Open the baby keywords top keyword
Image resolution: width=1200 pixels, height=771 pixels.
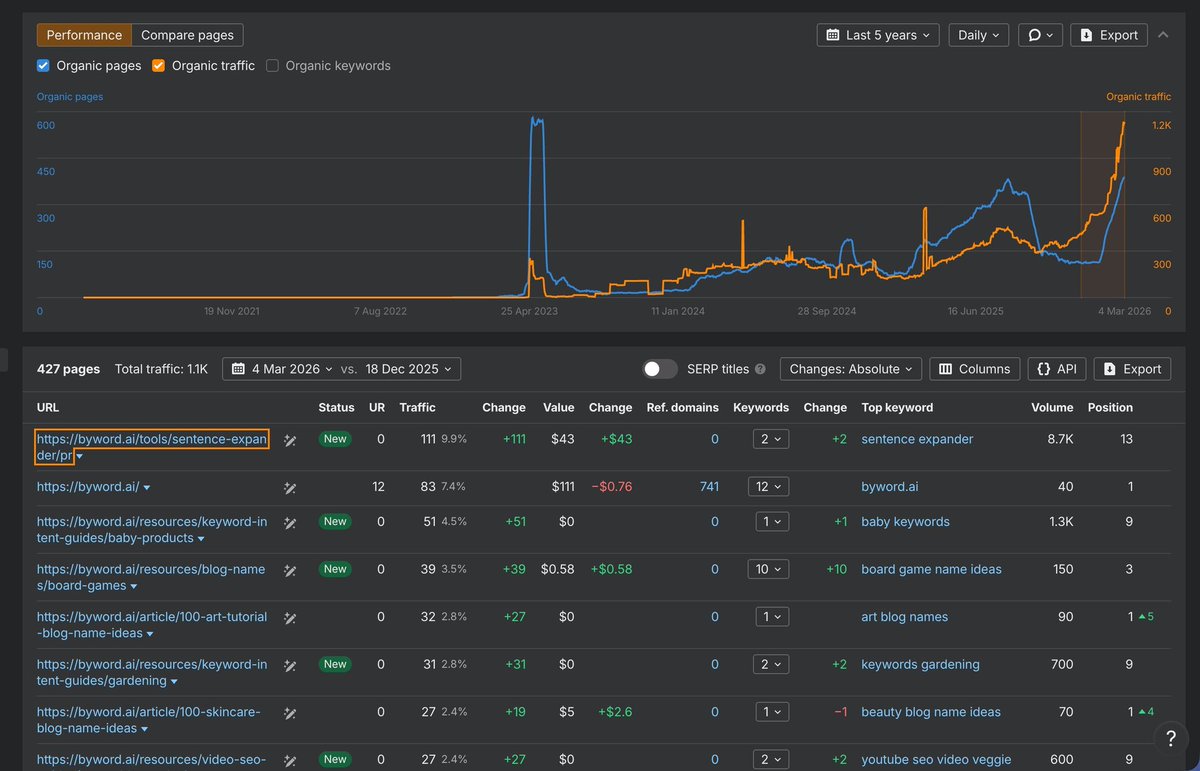pos(905,522)
